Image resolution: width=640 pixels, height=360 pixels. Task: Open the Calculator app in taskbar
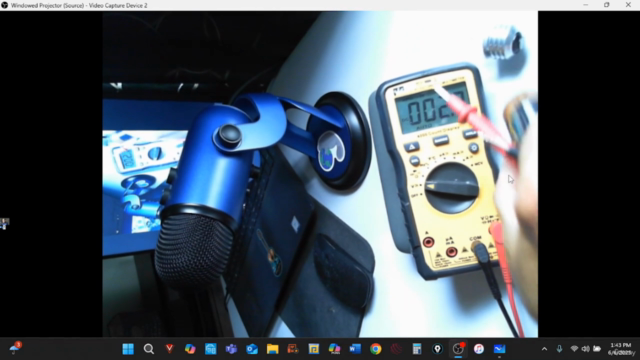417,349
